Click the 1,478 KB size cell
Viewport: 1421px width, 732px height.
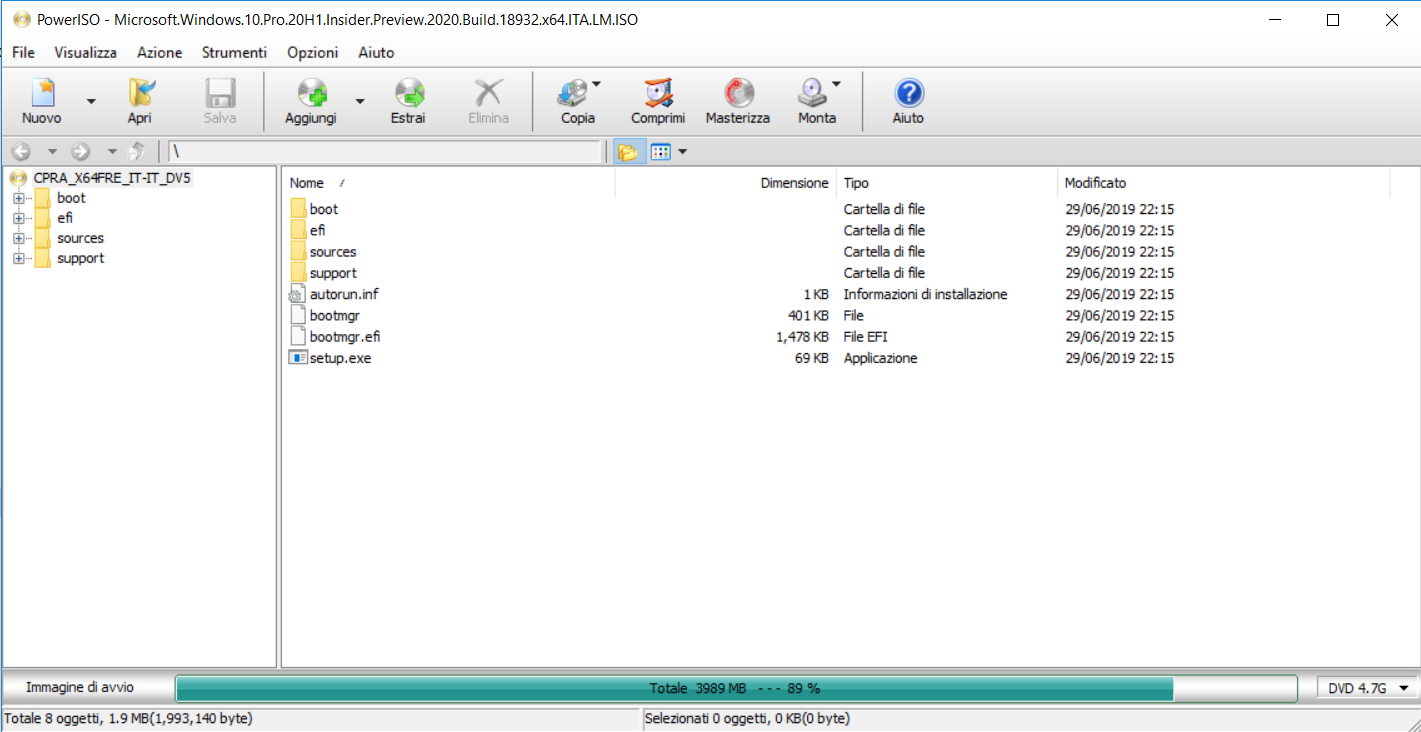pyautogui.click(x=802, y=337)
